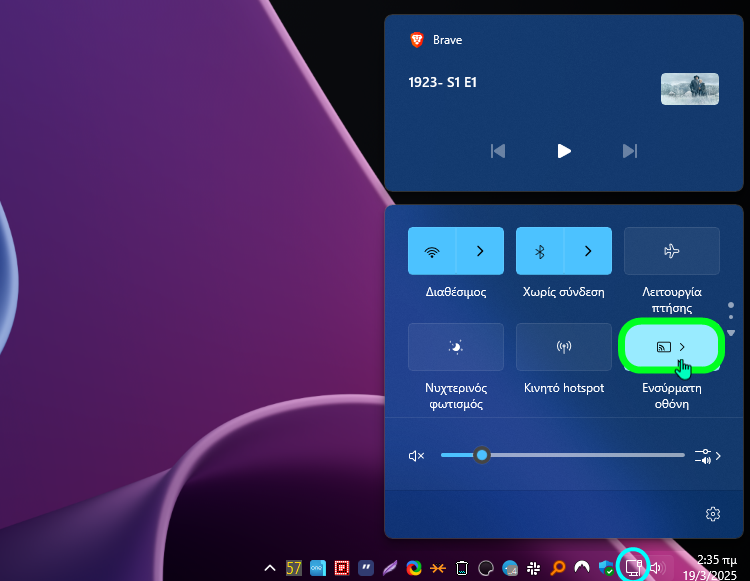Click the Brave lion logo icon
This screenshot has height=581, width=750.
click(417, 40)
